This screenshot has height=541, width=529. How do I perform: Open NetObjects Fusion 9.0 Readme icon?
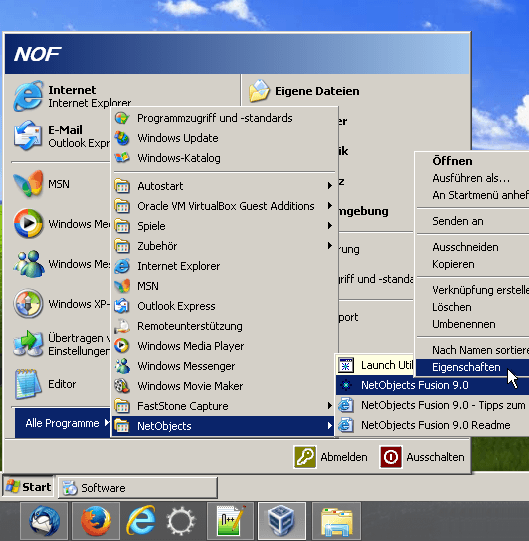pos(346,425)
